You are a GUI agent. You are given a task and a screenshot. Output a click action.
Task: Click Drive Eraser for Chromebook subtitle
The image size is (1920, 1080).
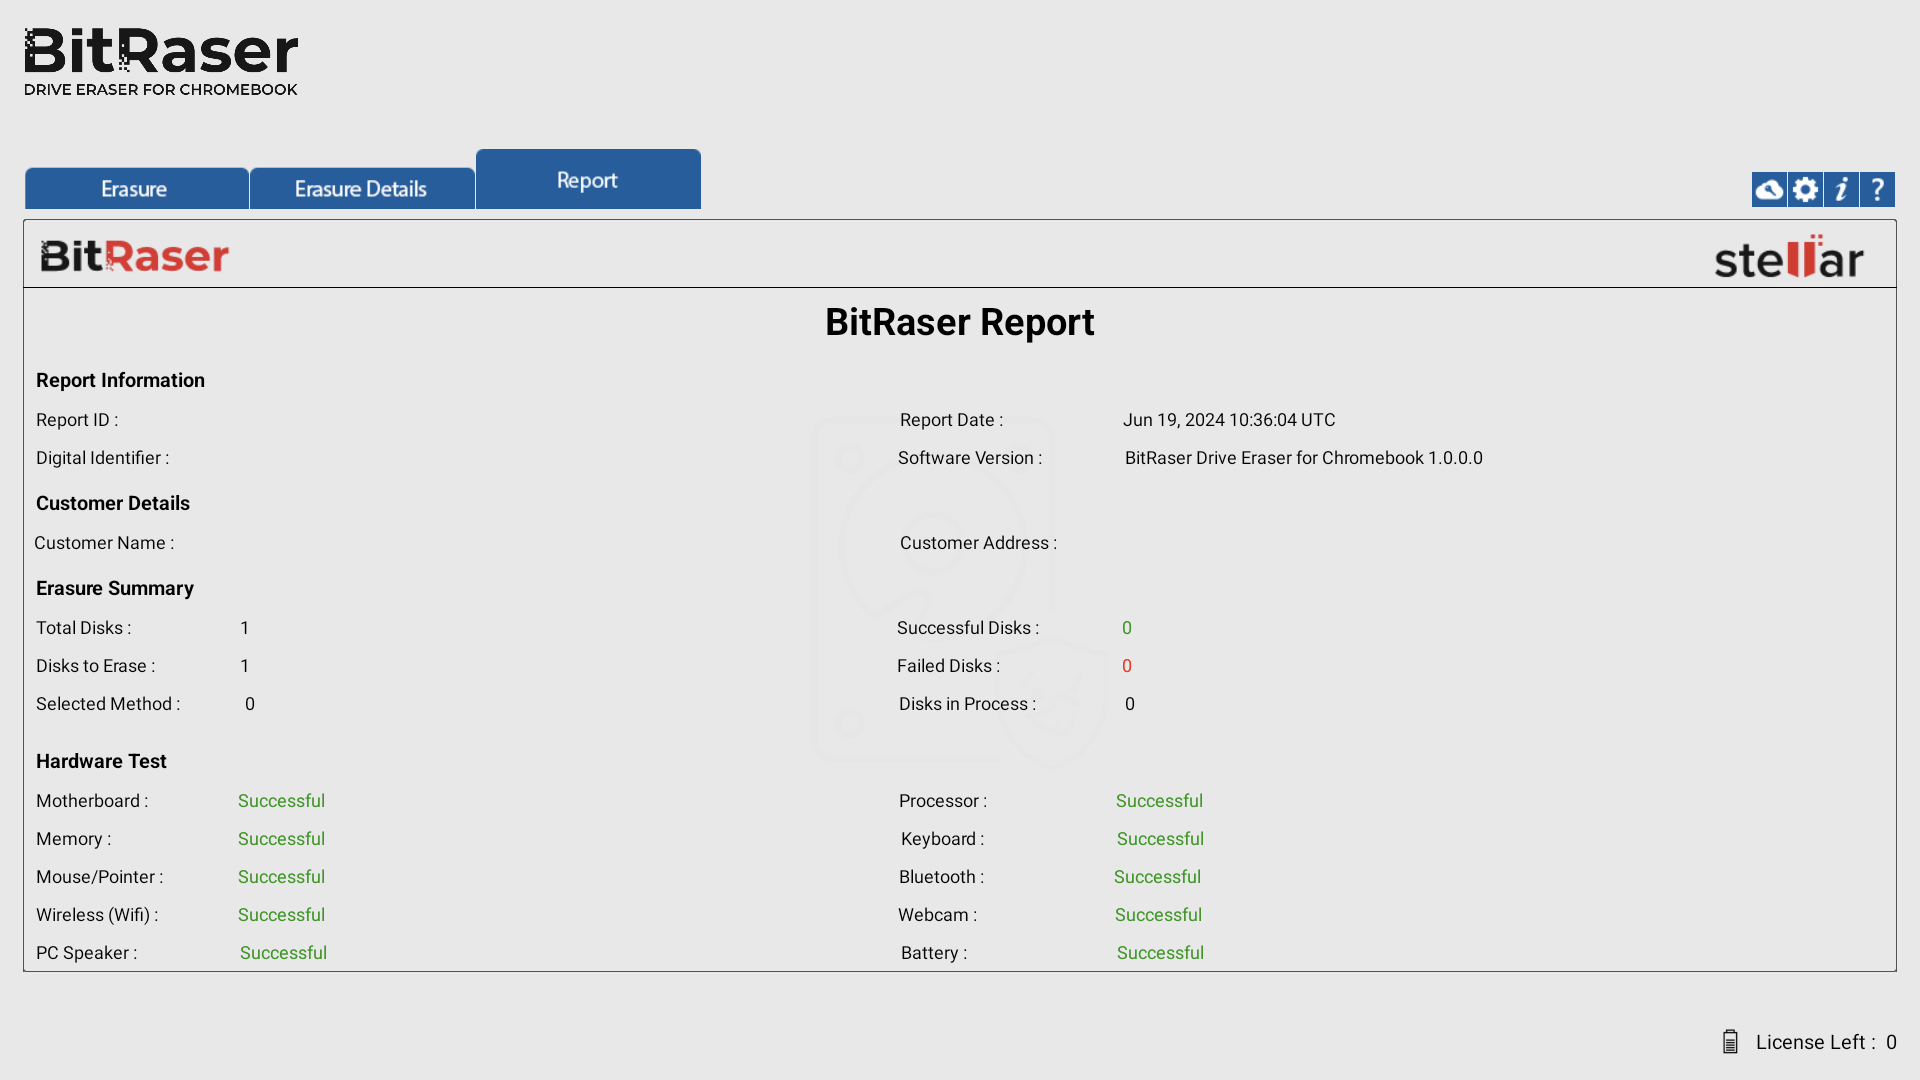coord(161,90)
